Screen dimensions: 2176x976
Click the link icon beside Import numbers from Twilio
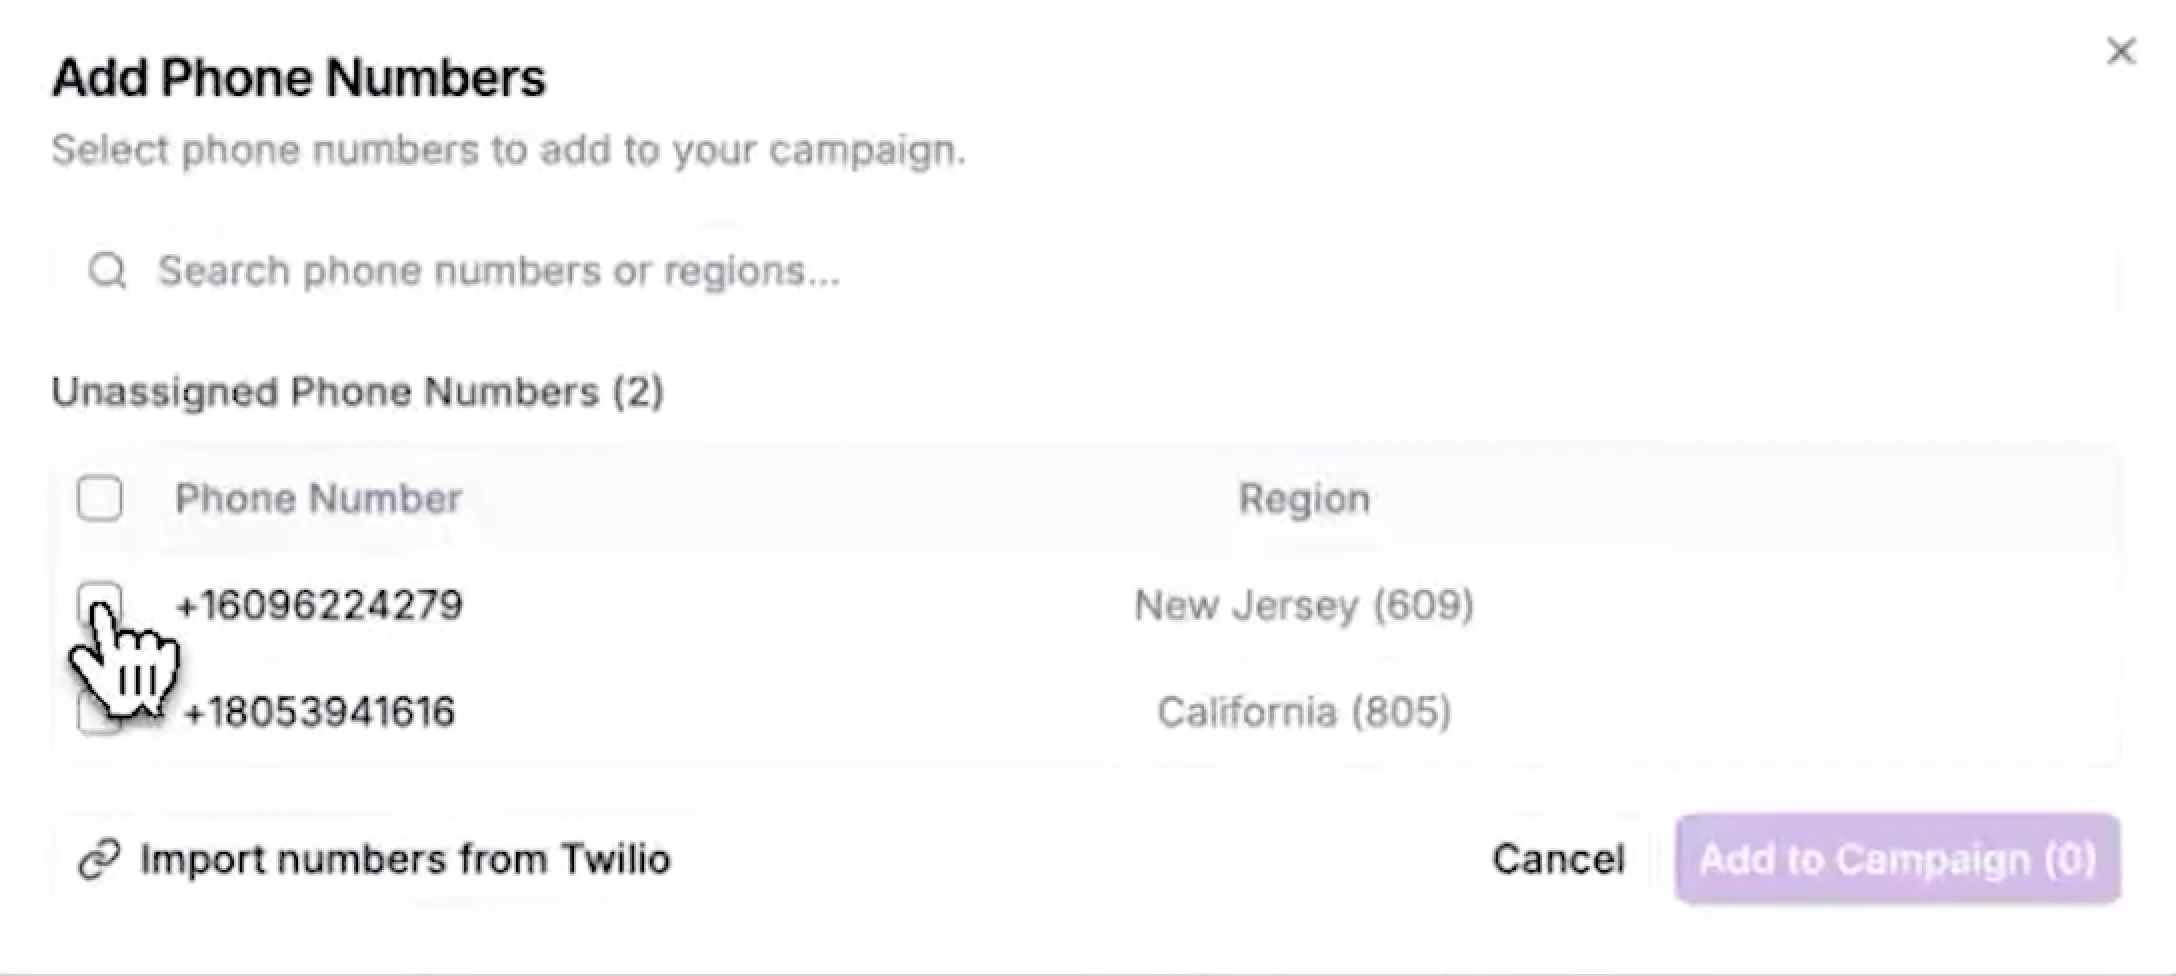97,858
